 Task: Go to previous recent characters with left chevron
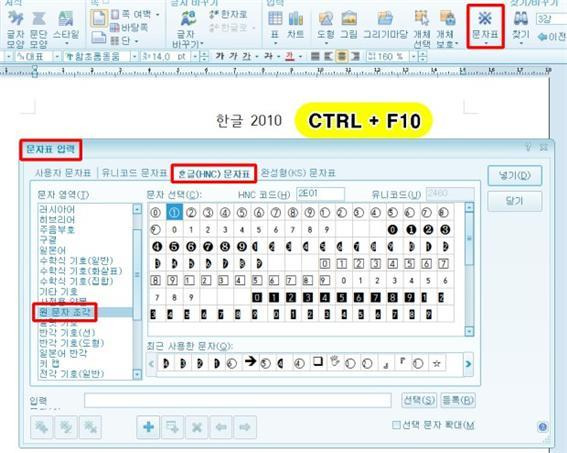point(152,364)
